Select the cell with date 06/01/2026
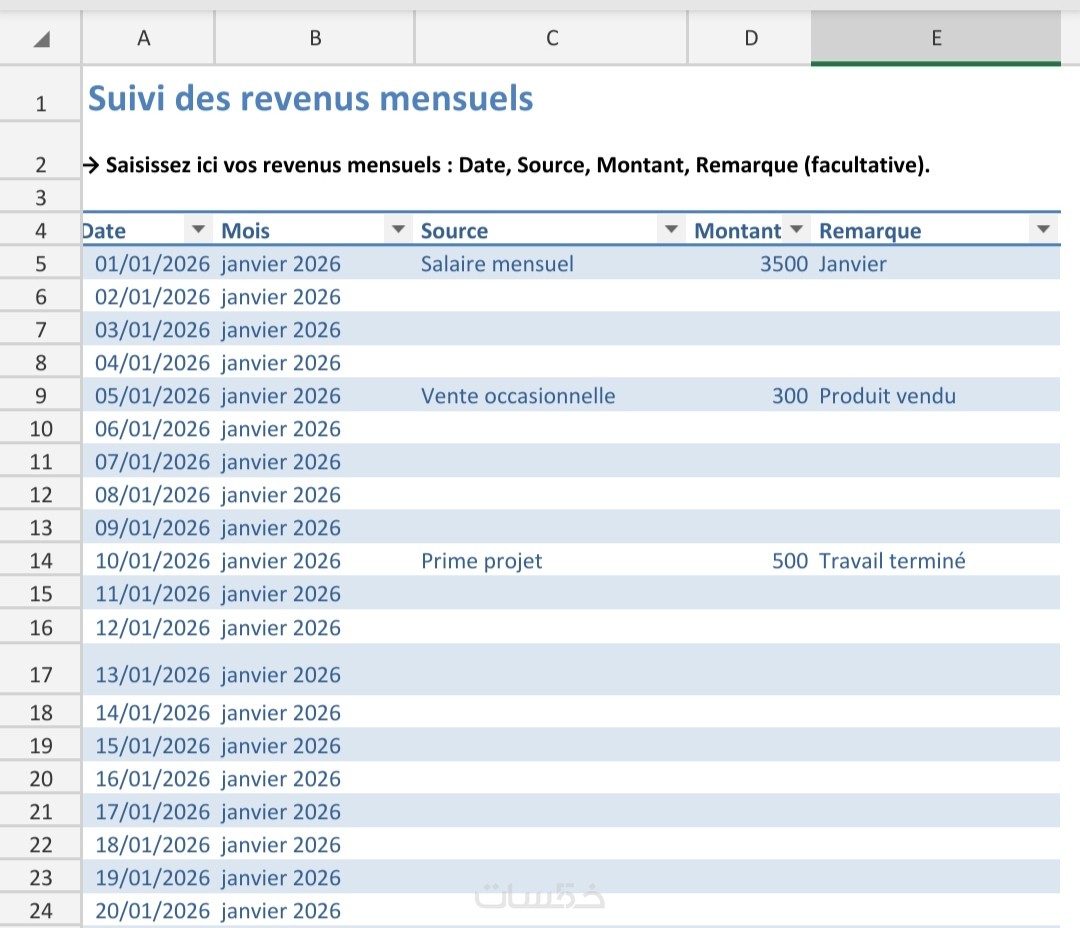Screen dimensions: 1080x928 tap(148, 429)
